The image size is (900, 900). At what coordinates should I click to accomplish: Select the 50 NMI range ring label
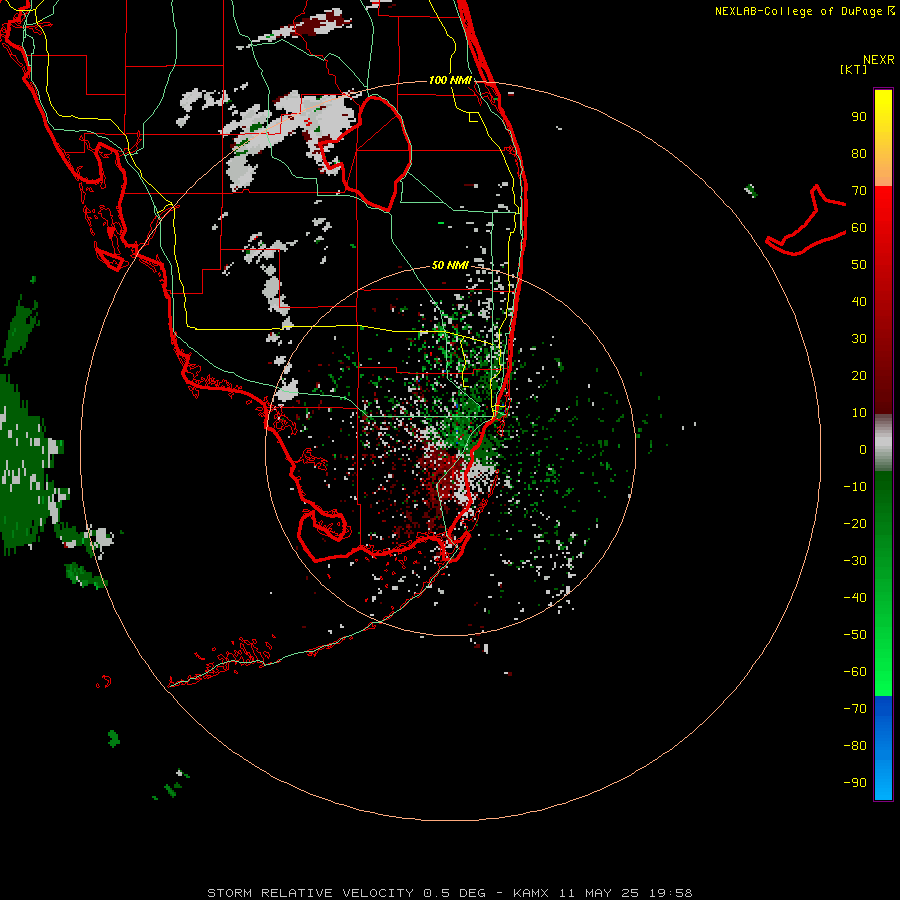pyautogui.click(x=450, y=265)
